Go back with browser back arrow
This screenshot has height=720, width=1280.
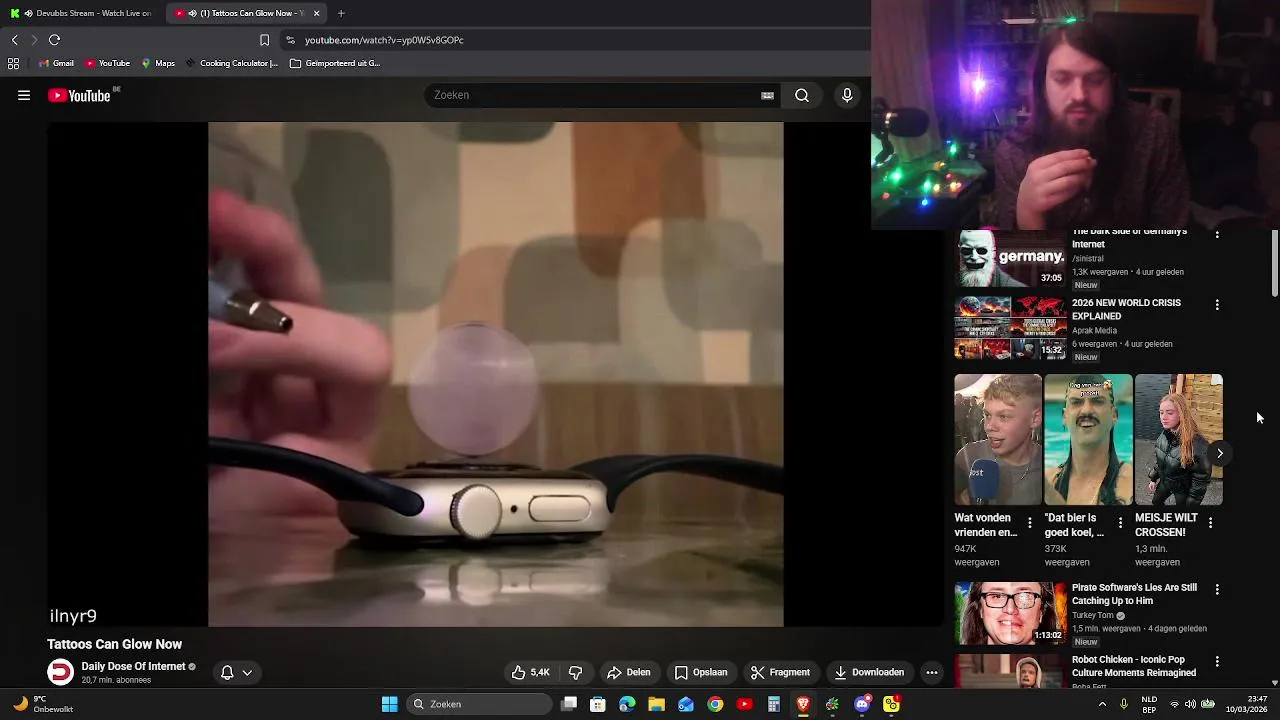click(14, 40)
